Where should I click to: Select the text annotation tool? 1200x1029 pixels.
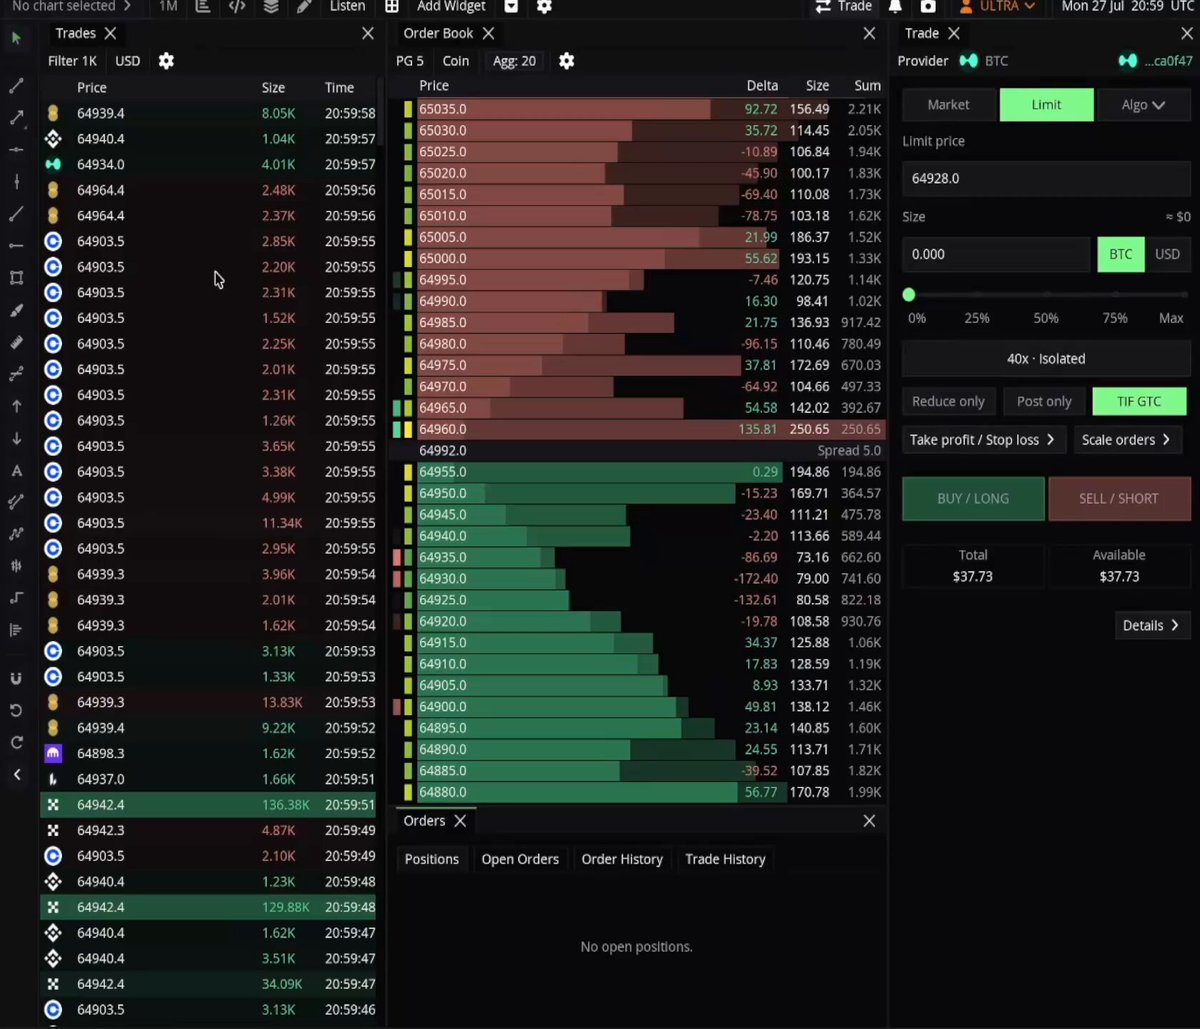pos(16,470)
